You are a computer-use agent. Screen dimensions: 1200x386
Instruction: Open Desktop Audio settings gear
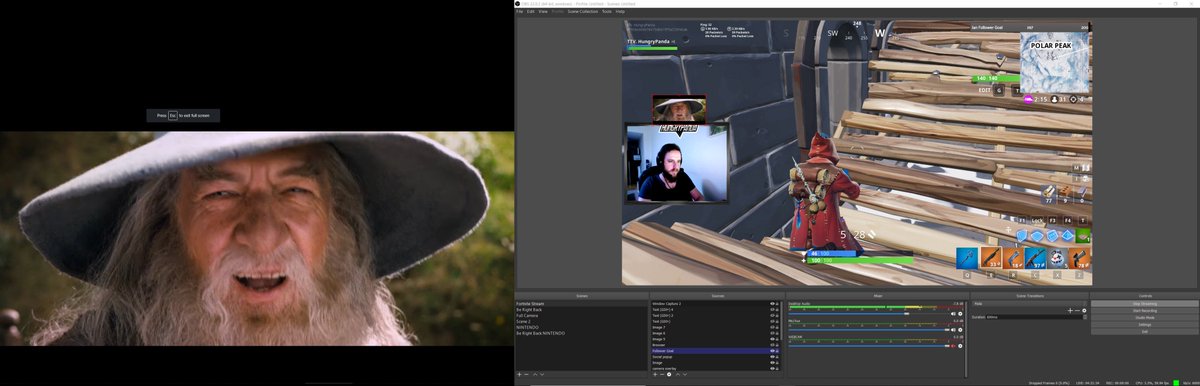[x=960, y=314]
